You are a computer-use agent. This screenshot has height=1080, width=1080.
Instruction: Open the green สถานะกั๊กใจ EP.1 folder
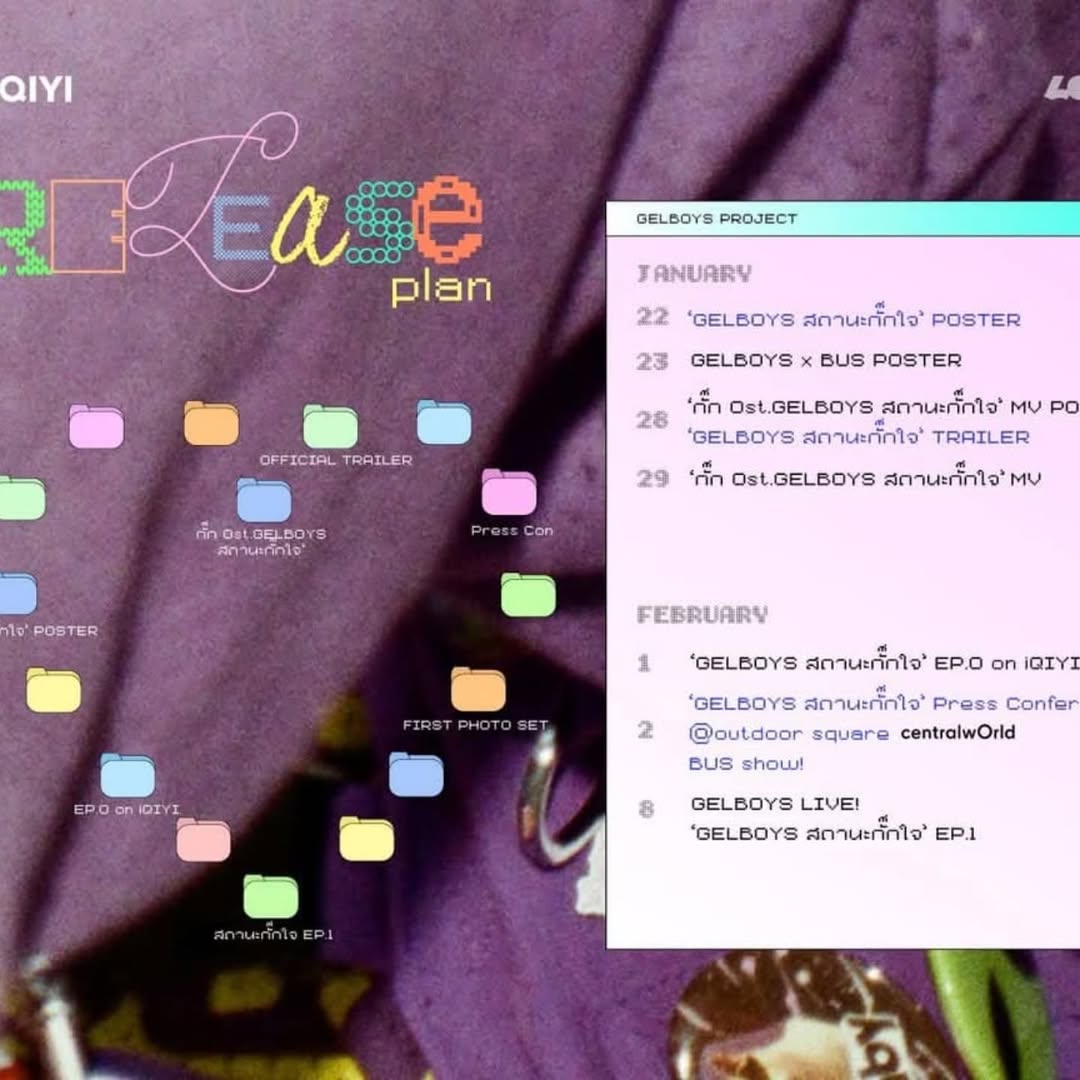click(x=271, y=897)
